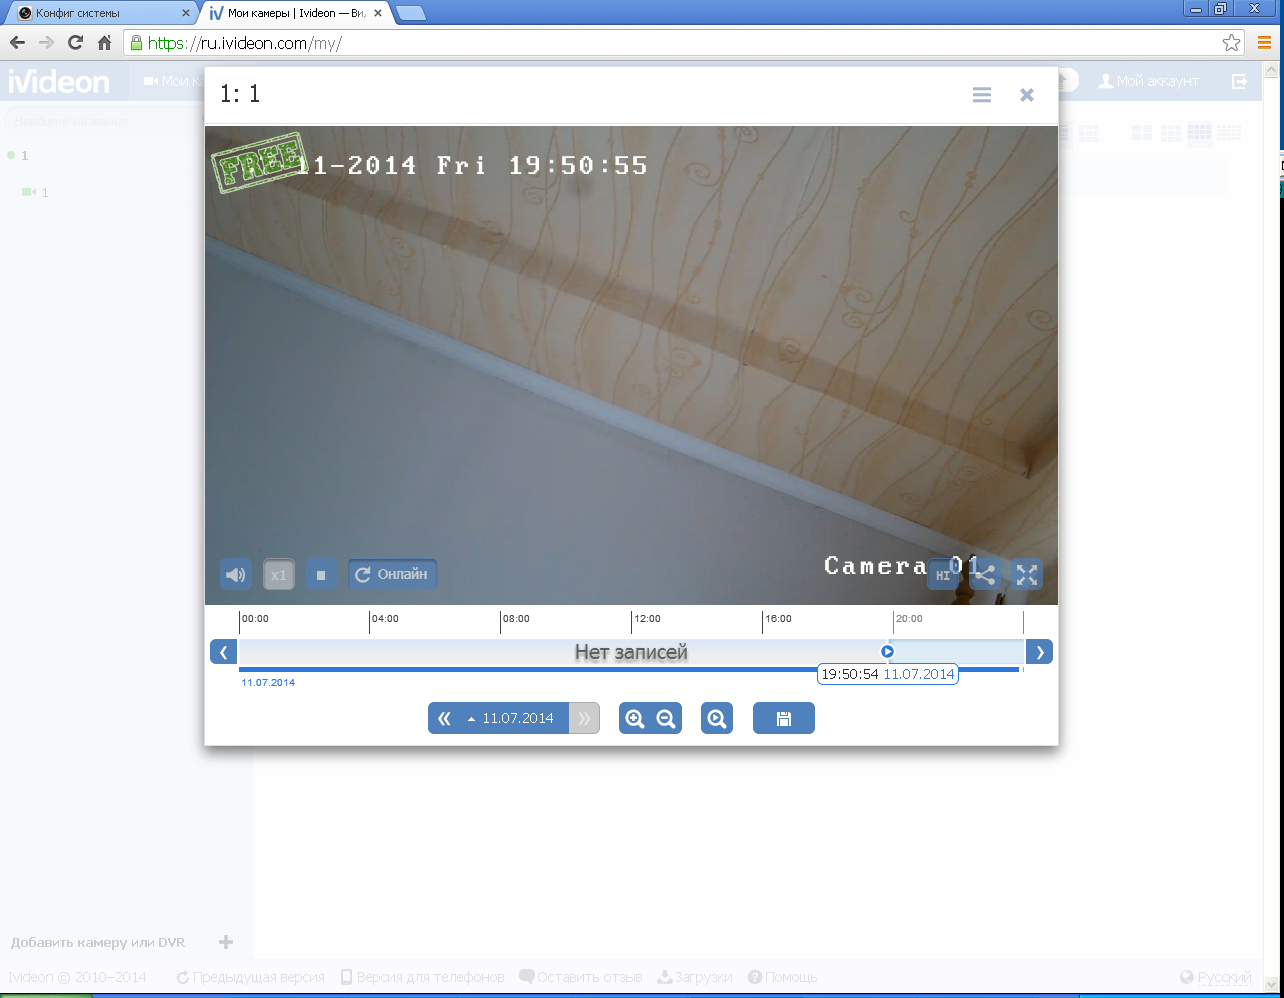This screenshot has height=998, width=1284.
Task: Reload the page
Action: coord(75,43)
